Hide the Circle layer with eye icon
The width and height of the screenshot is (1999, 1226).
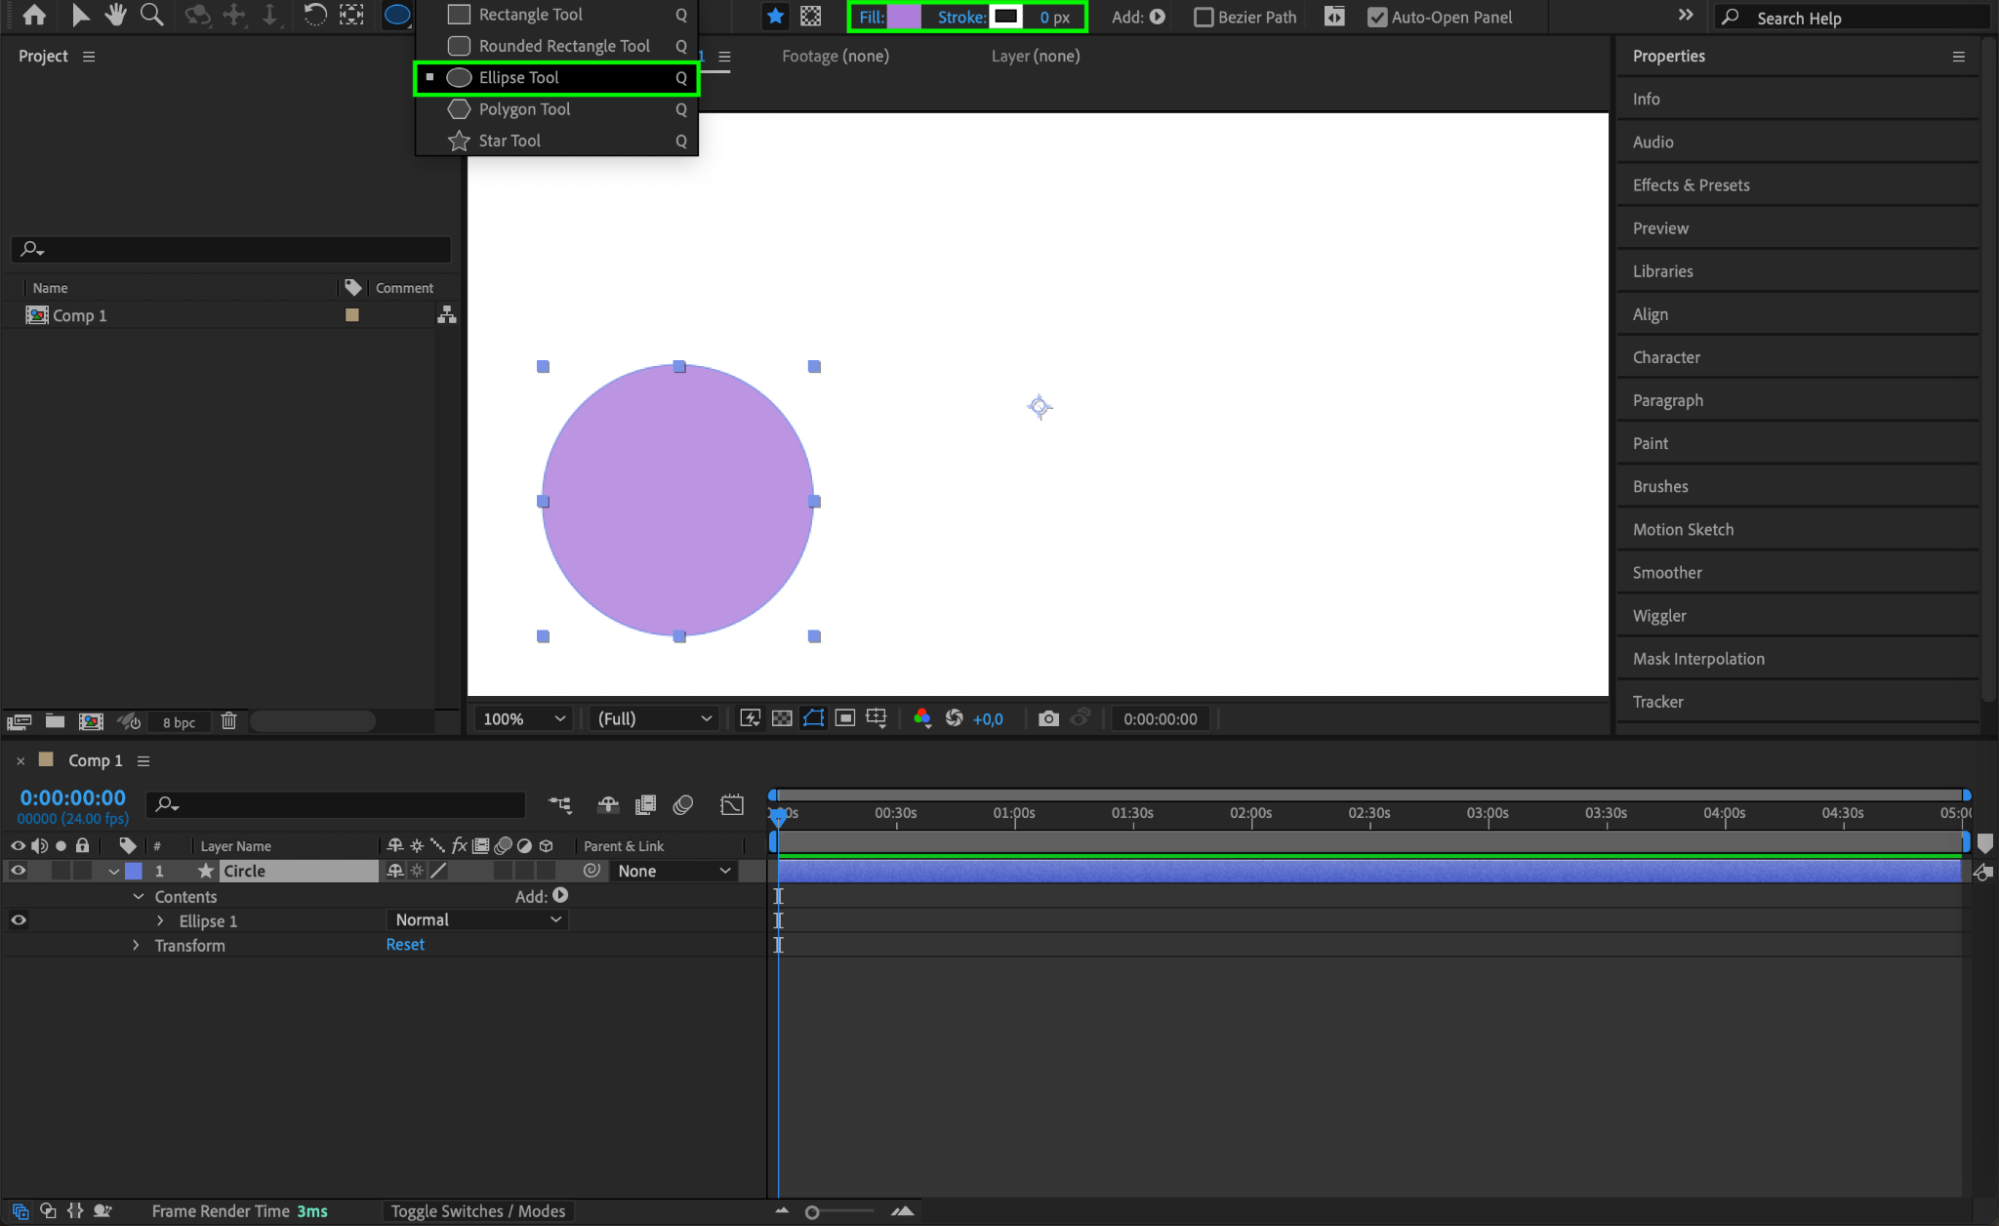pos(18,871)
